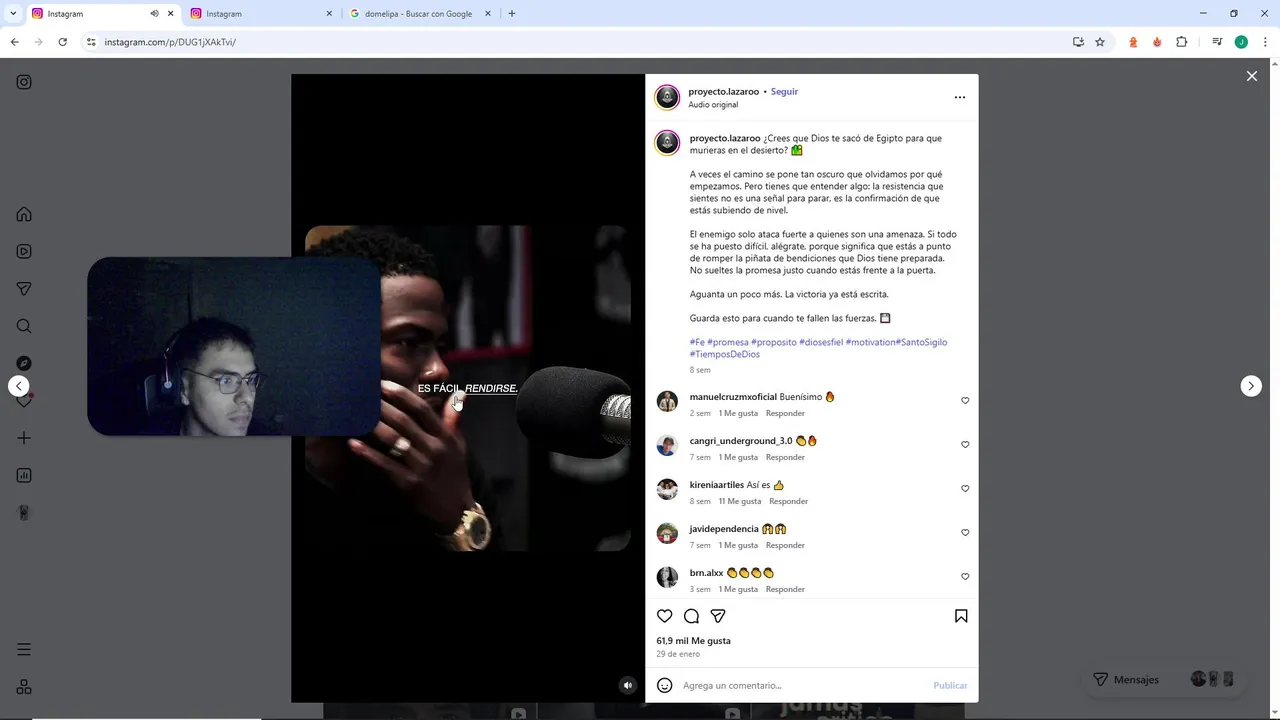This screenshot has height=720, width=1280.
Task: Install app icon in address bar
Action: coord(1078,42)
